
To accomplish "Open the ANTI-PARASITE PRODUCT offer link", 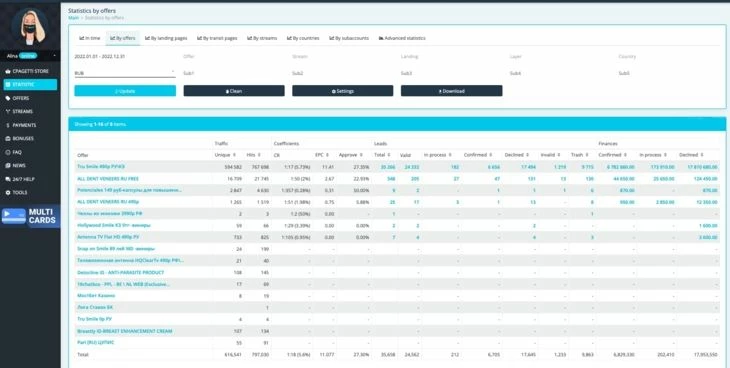I will point(121,273).
